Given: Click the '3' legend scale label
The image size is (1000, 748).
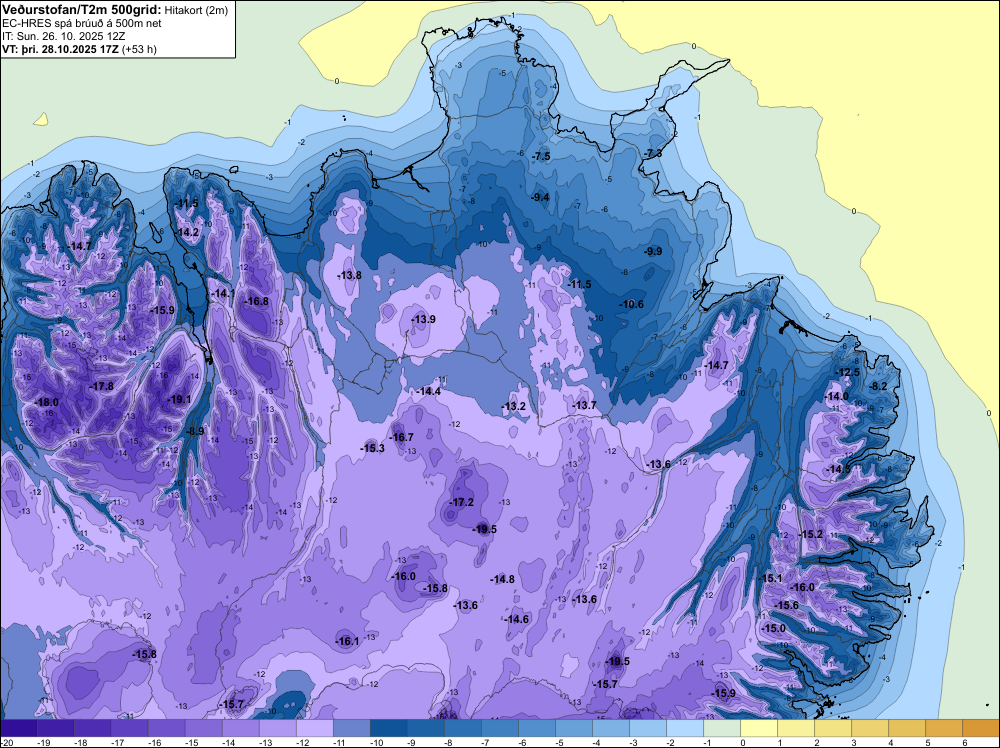Looking at the screenshot, I should click(x=853, y=742).
